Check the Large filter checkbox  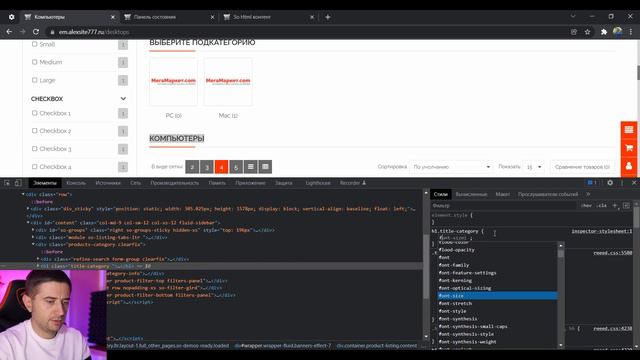(x=34, y=80)
